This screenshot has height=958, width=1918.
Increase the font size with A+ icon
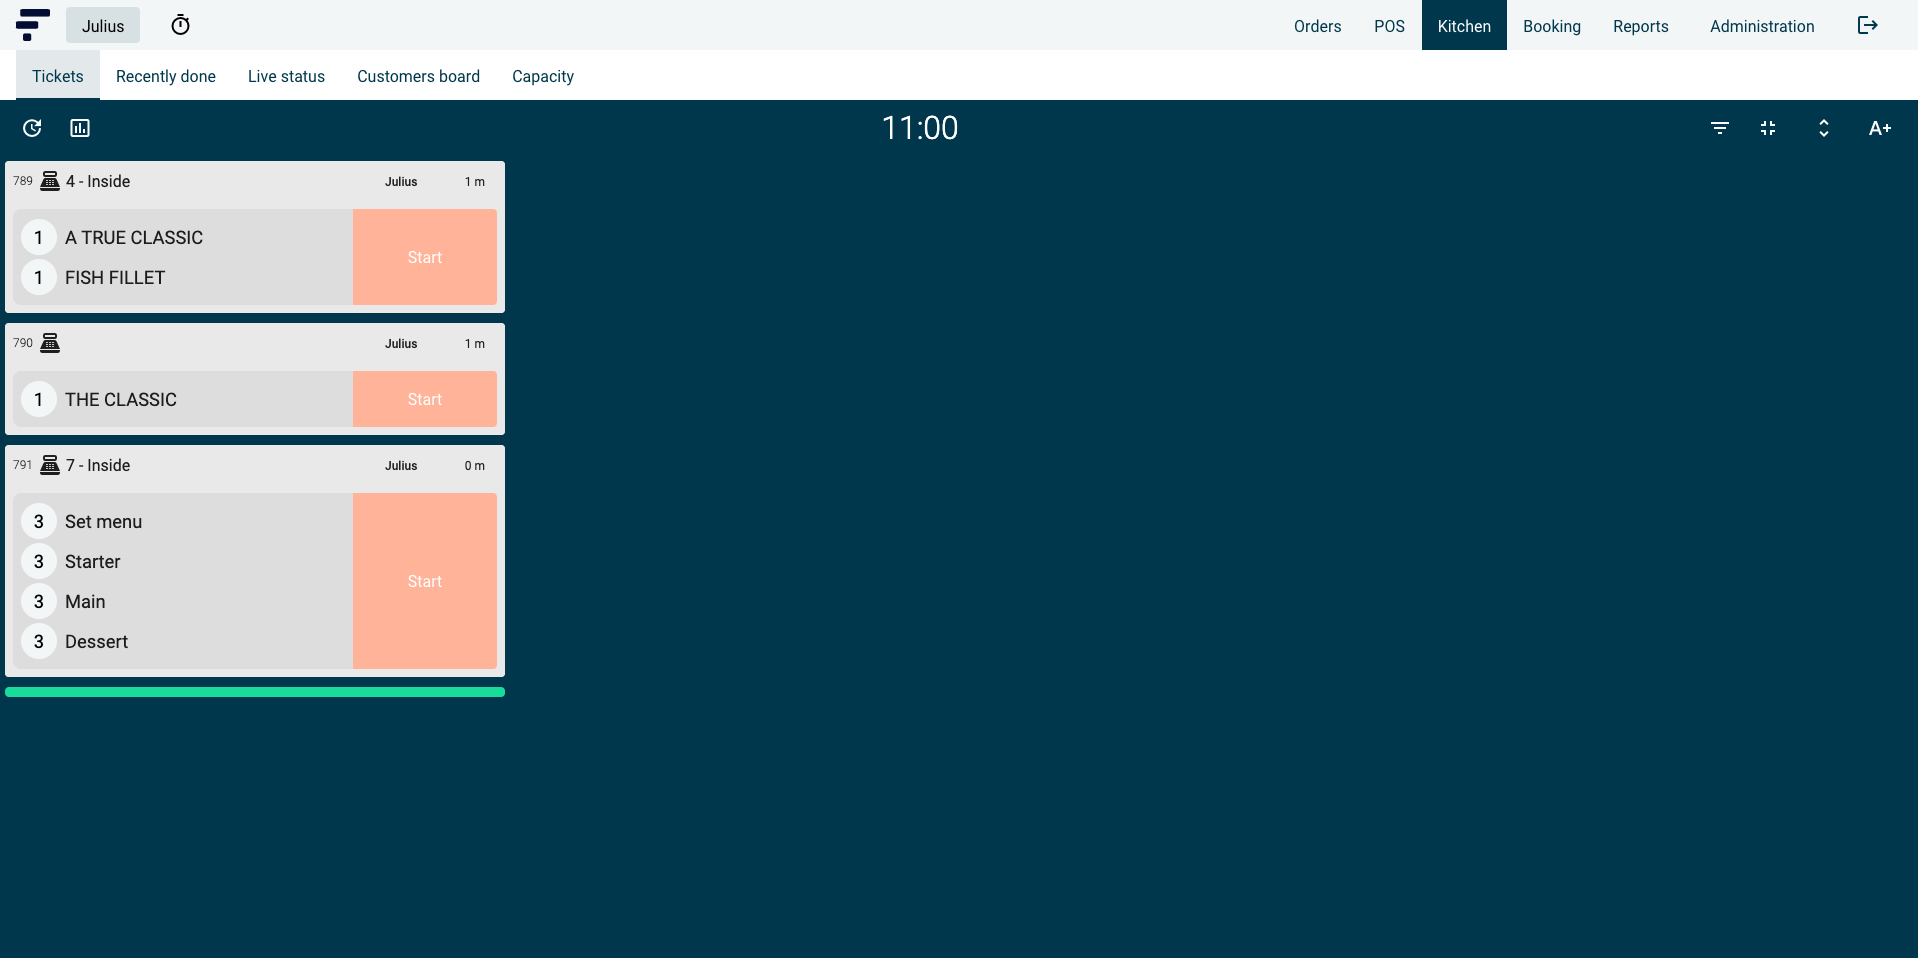tap(1879, 128)
